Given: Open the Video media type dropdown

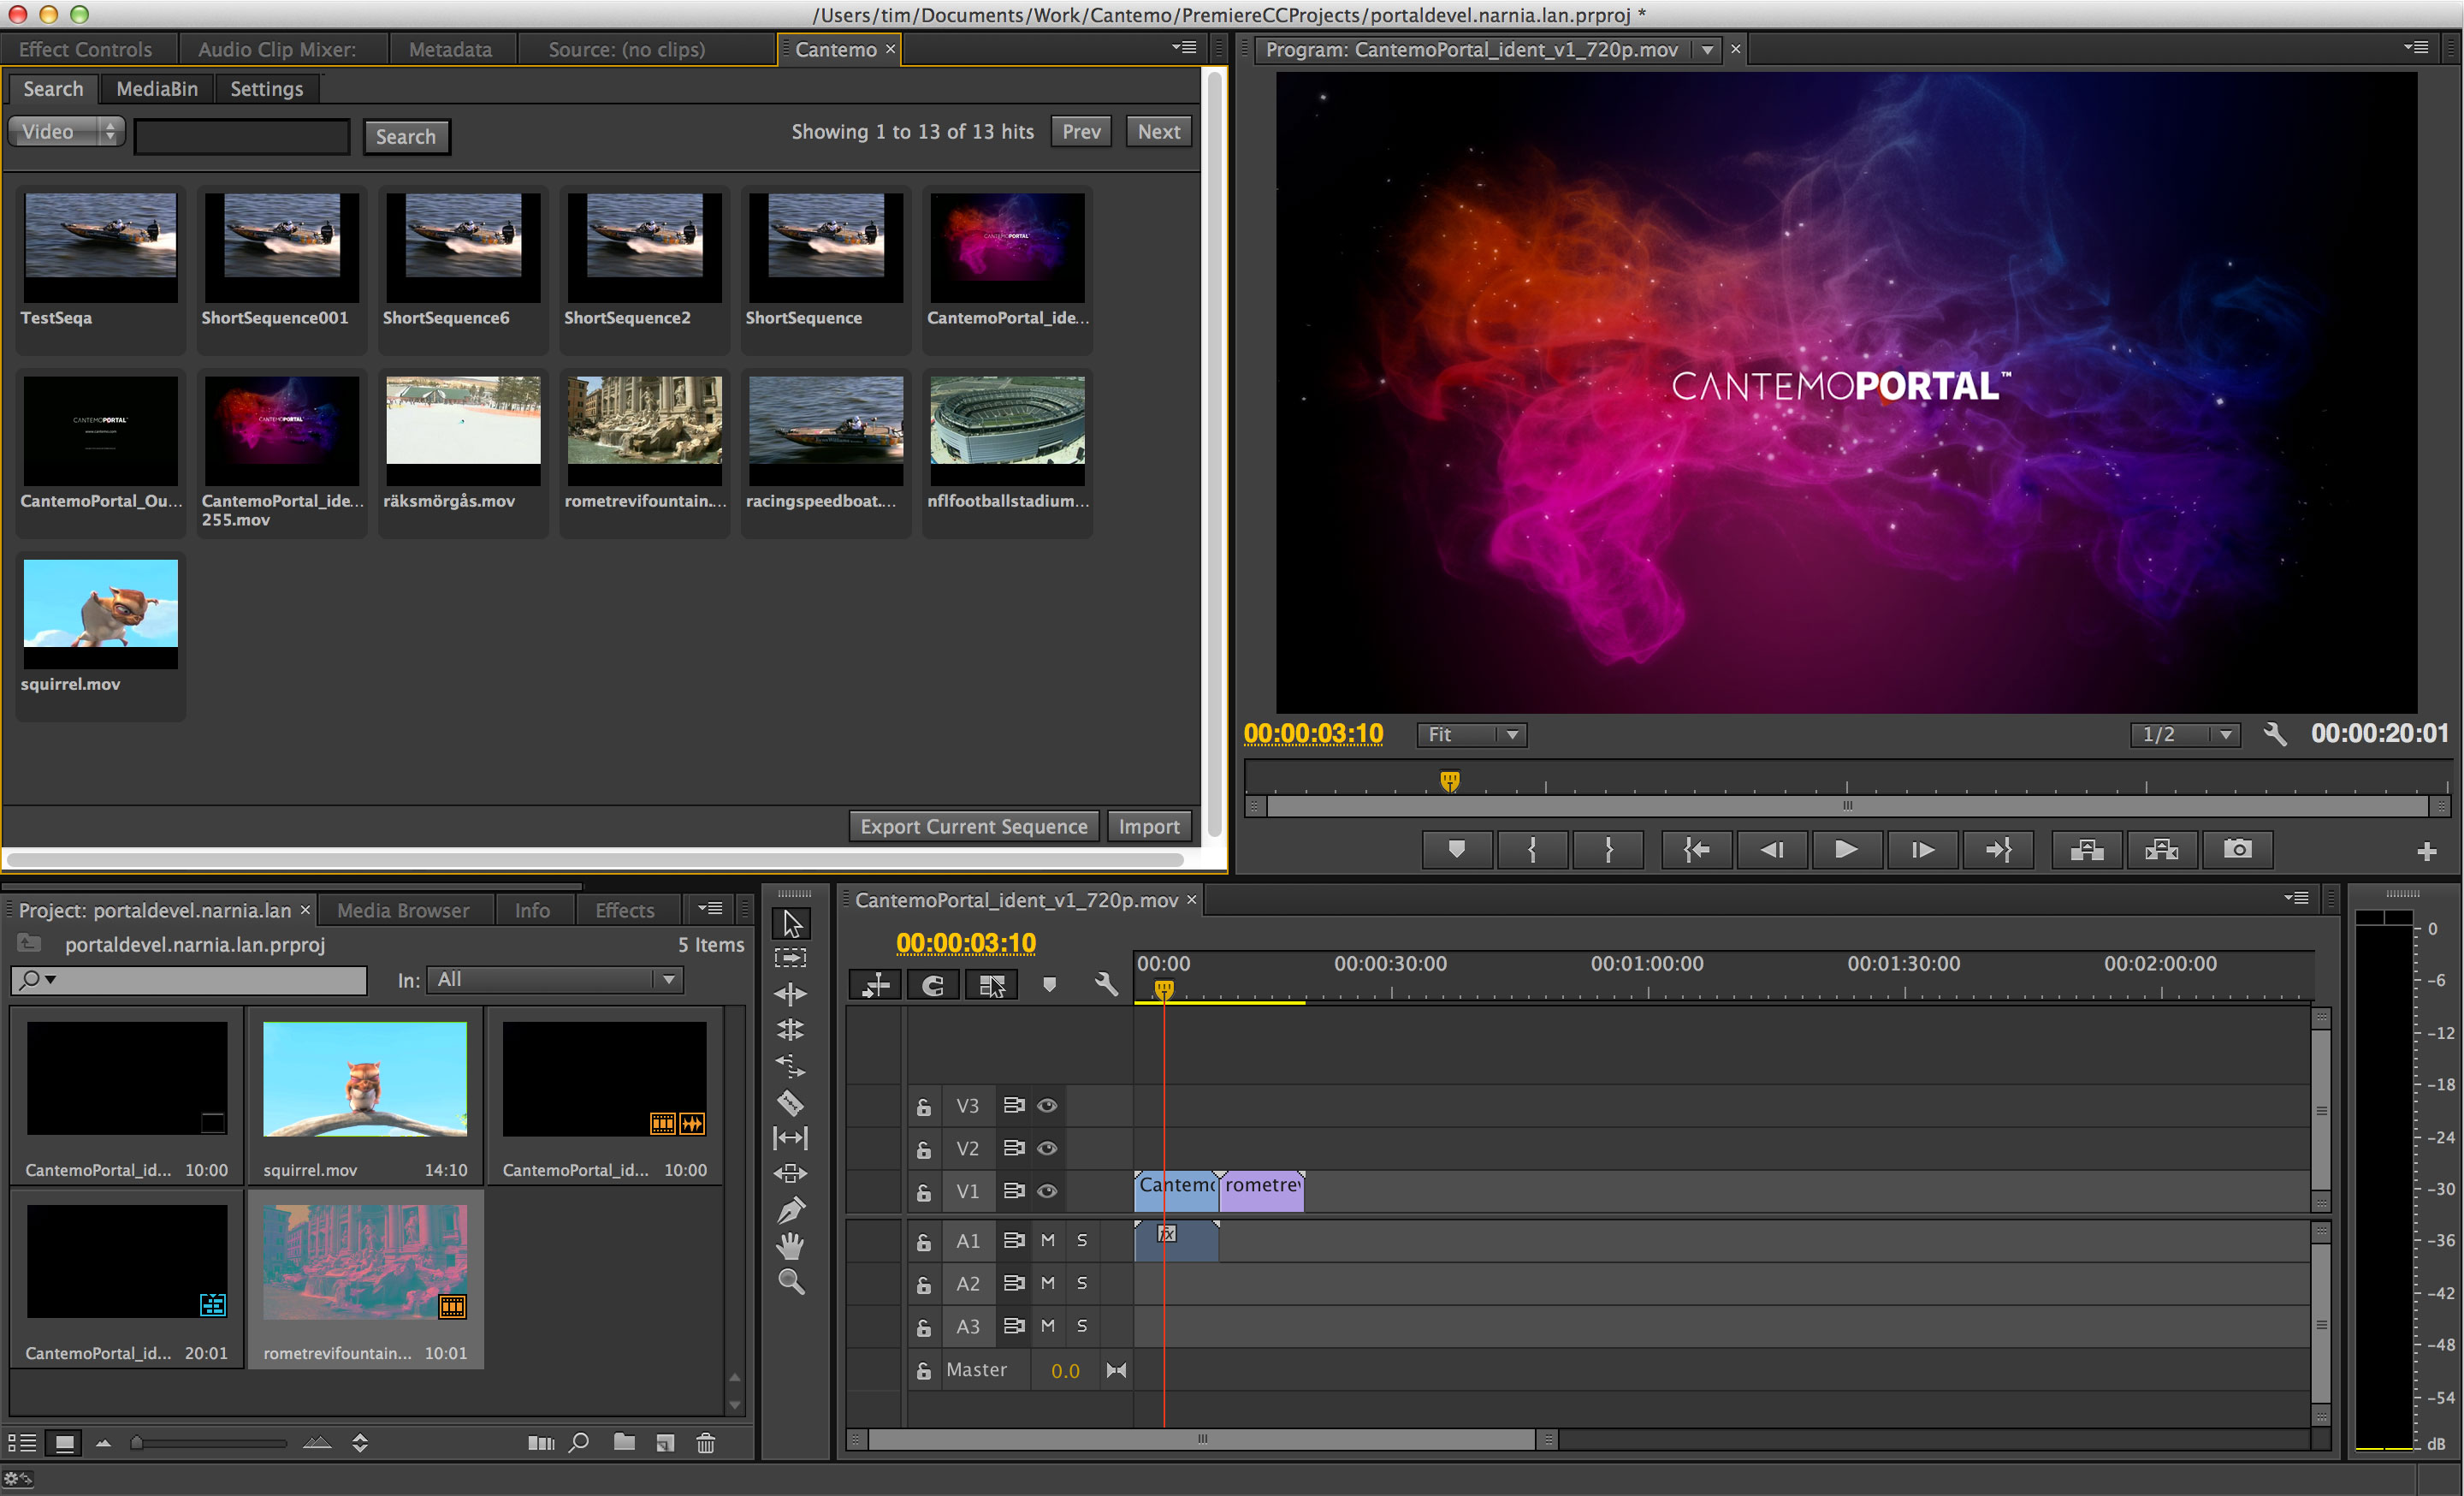Looking at the screenshot, I should (66, 132).
